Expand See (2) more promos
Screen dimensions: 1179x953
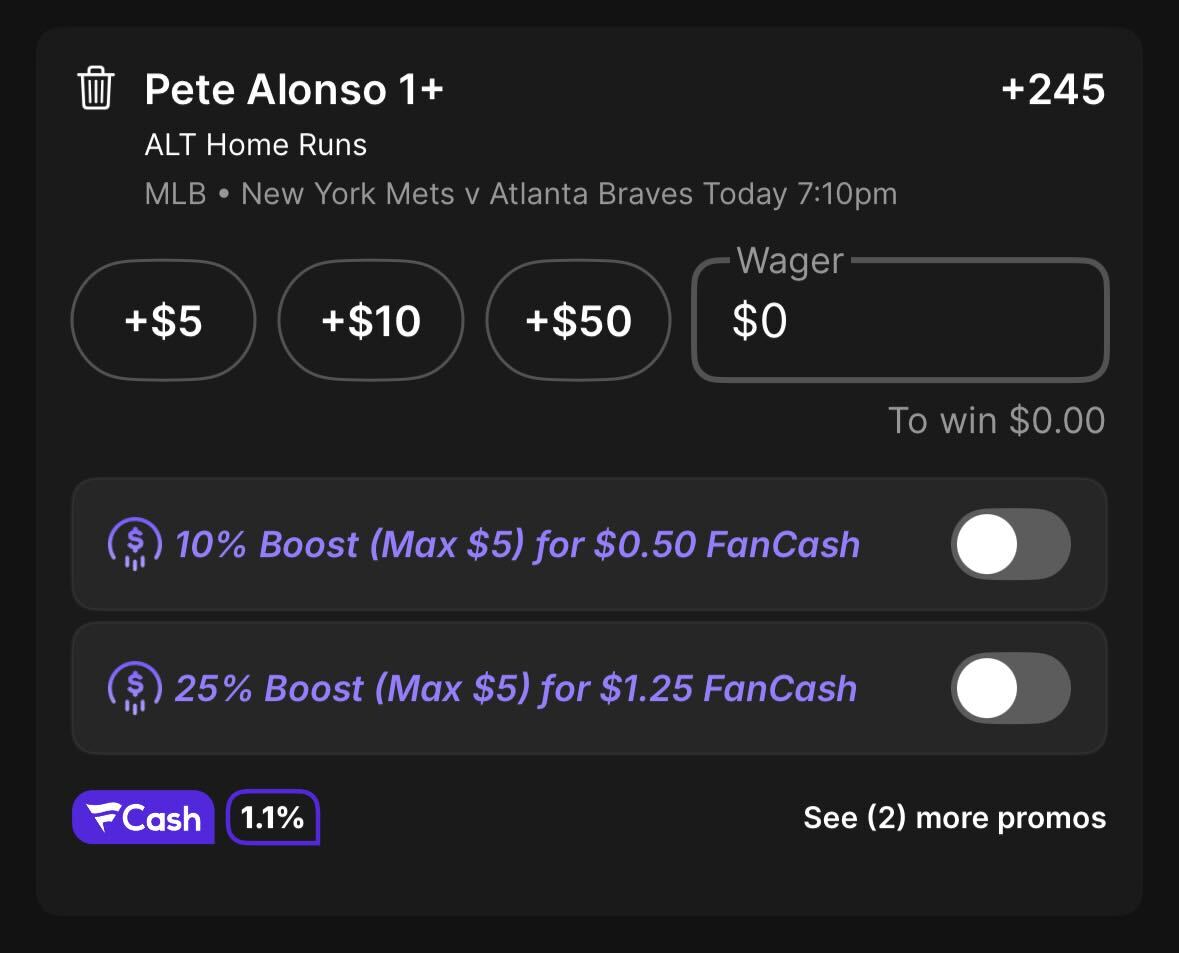954,818
